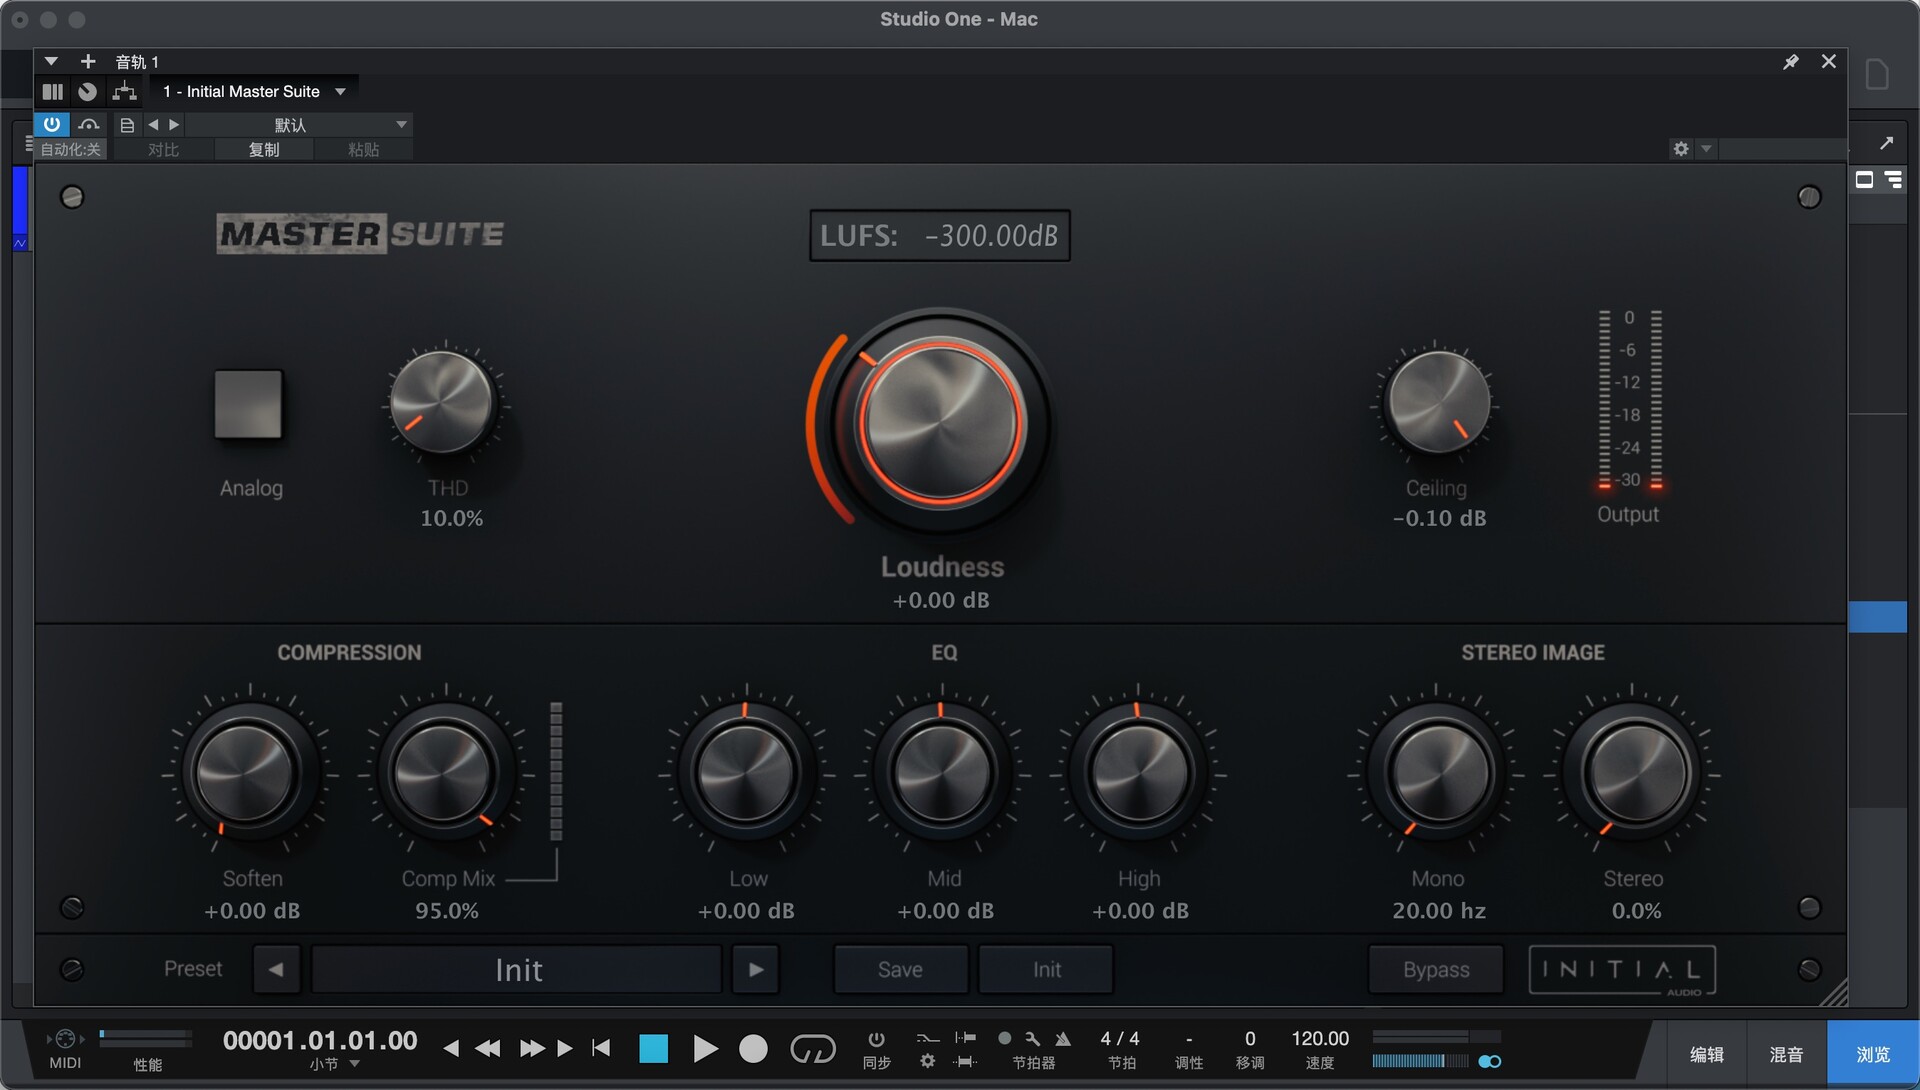Open transport gear options icon
The width and height of the screenshot is (1920, 1090).
pos(927,1062)
